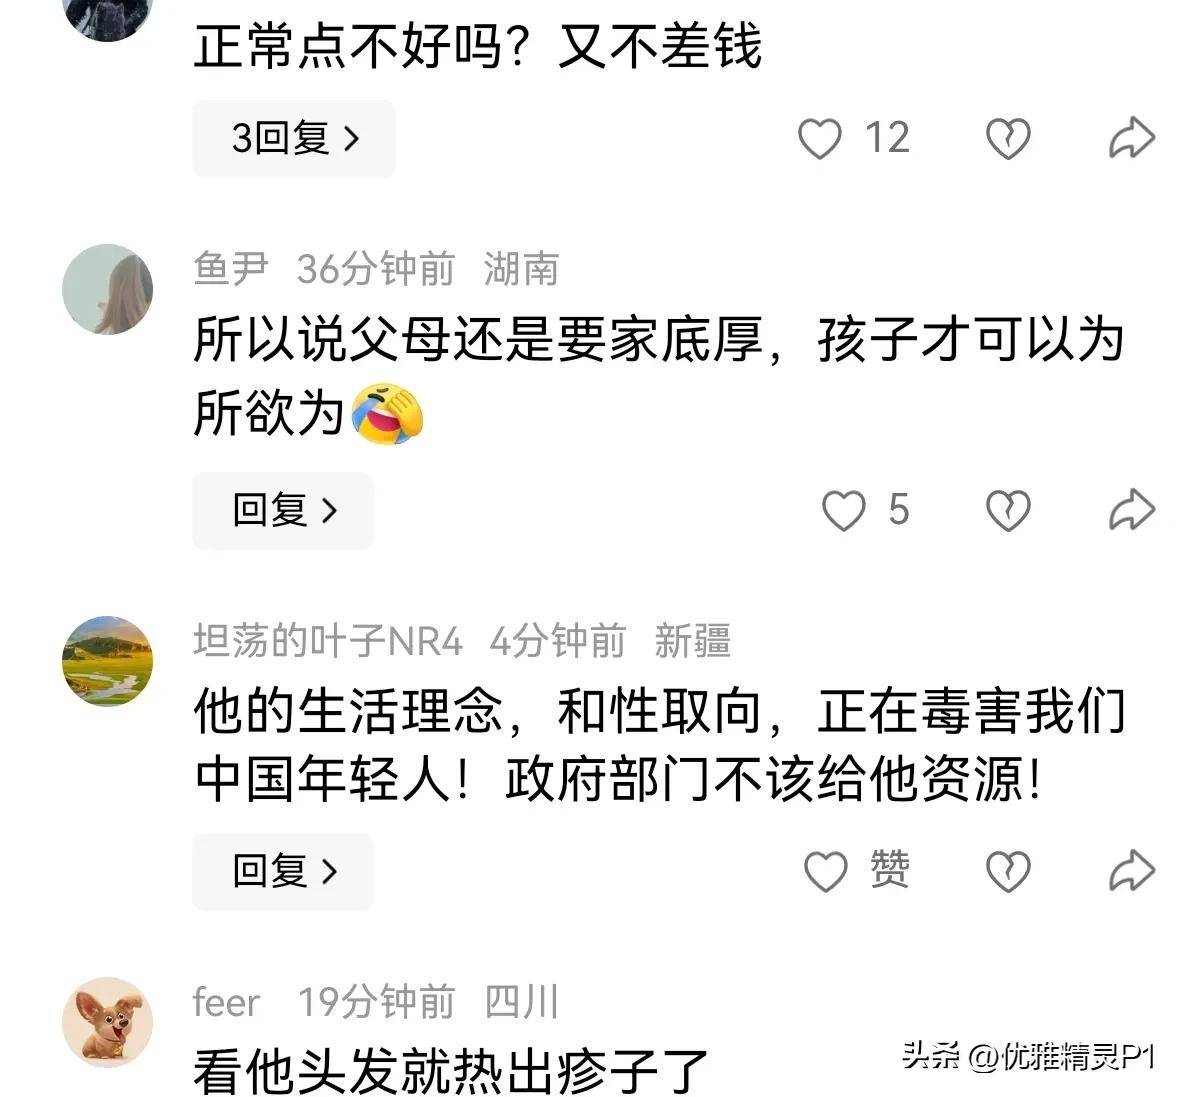
Task: Open 鱼尹's profile avatar
Action: point(107,289)
